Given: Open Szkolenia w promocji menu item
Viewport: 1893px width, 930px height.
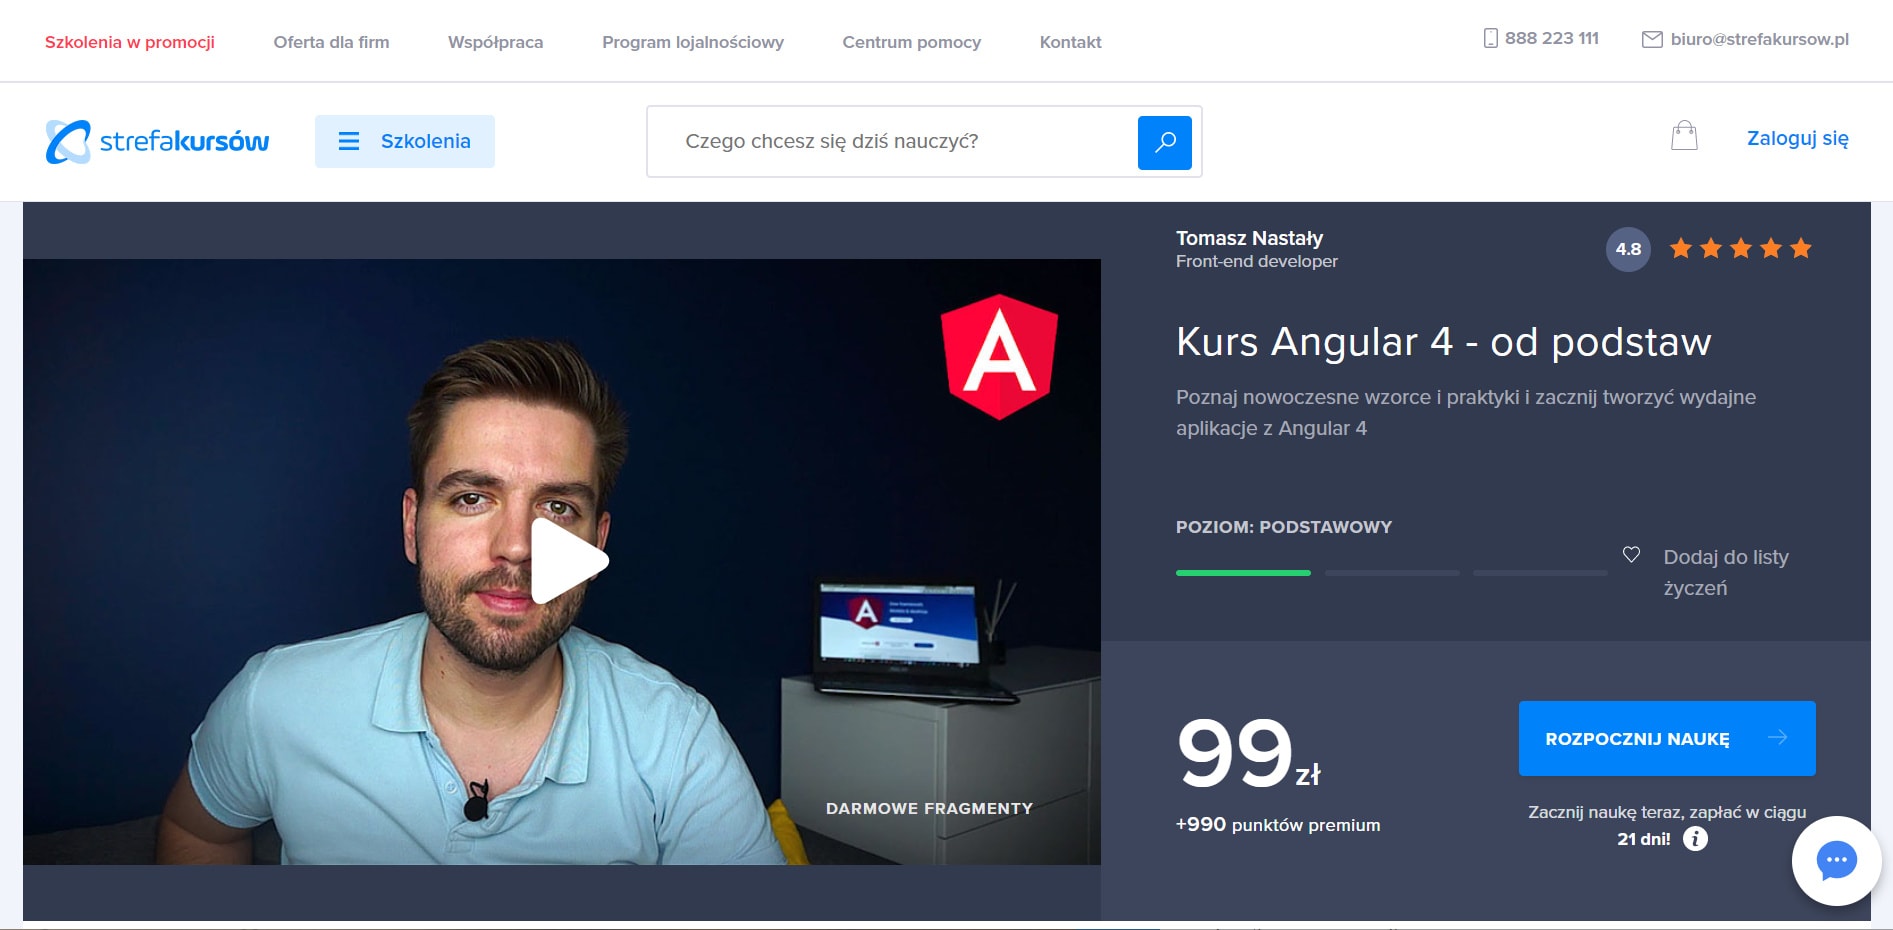Looking at the screenshot, I should pos(130,42).
